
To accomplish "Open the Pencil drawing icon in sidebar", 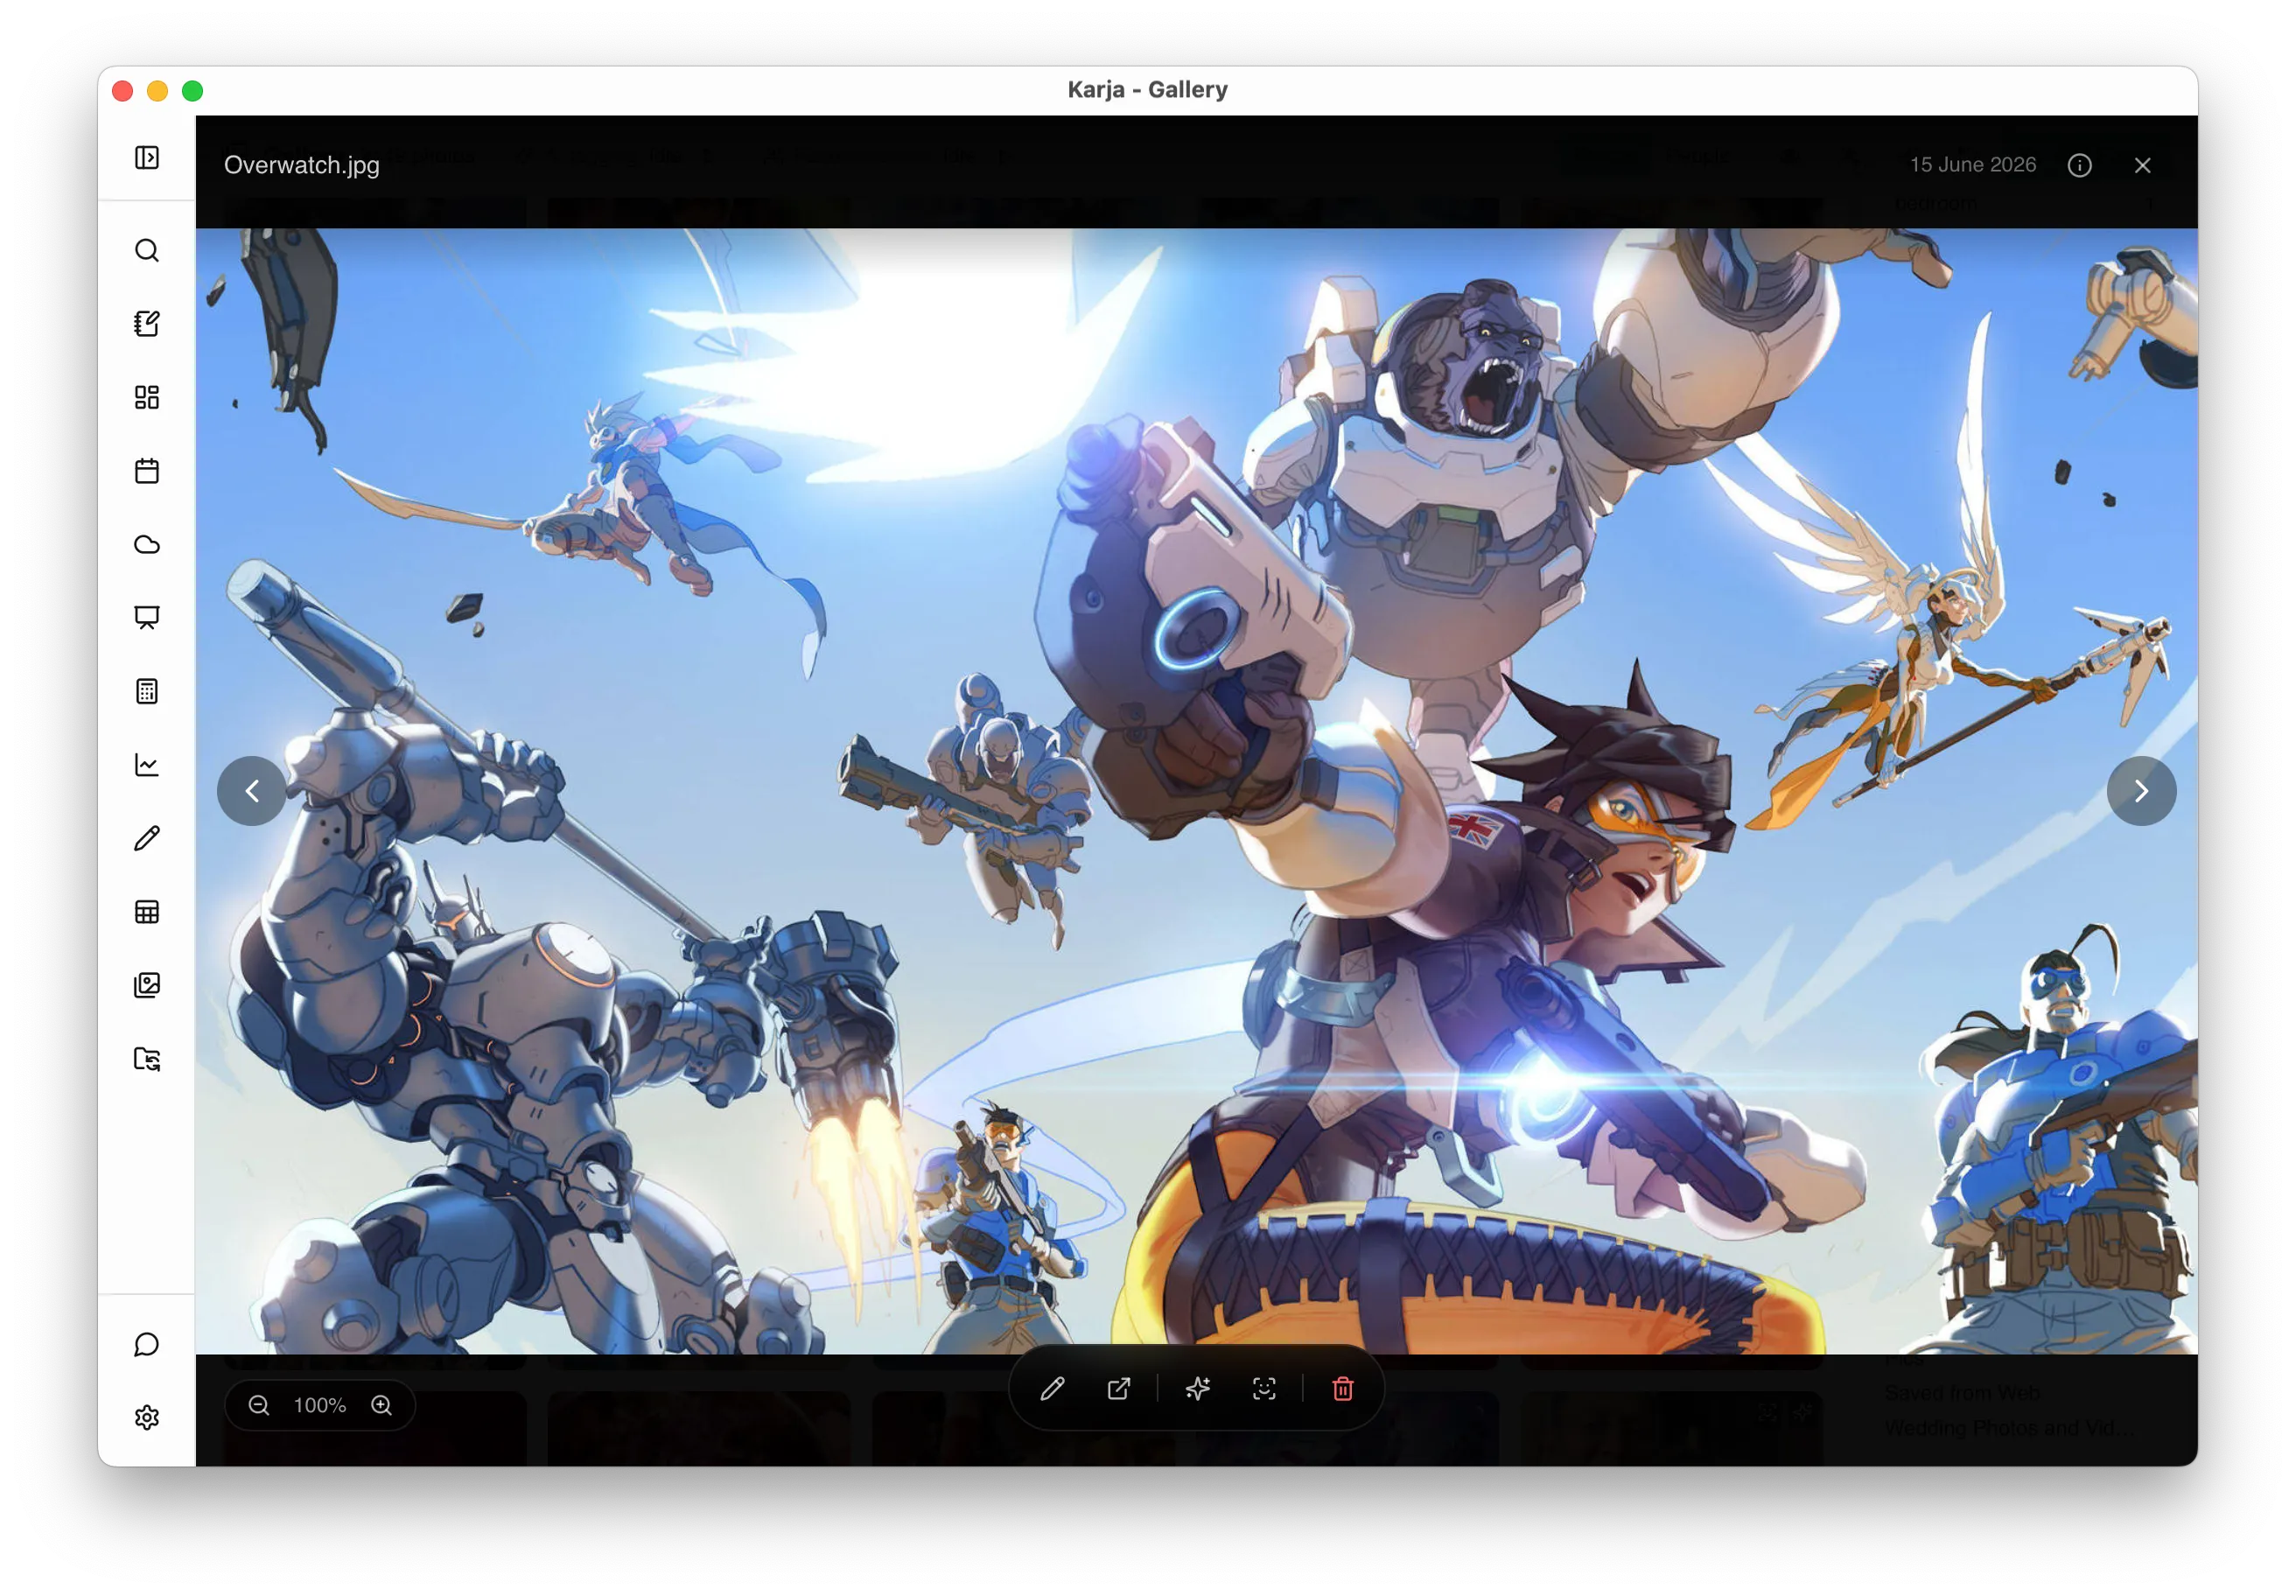I will pyautogui.click(x=147, y=839).
